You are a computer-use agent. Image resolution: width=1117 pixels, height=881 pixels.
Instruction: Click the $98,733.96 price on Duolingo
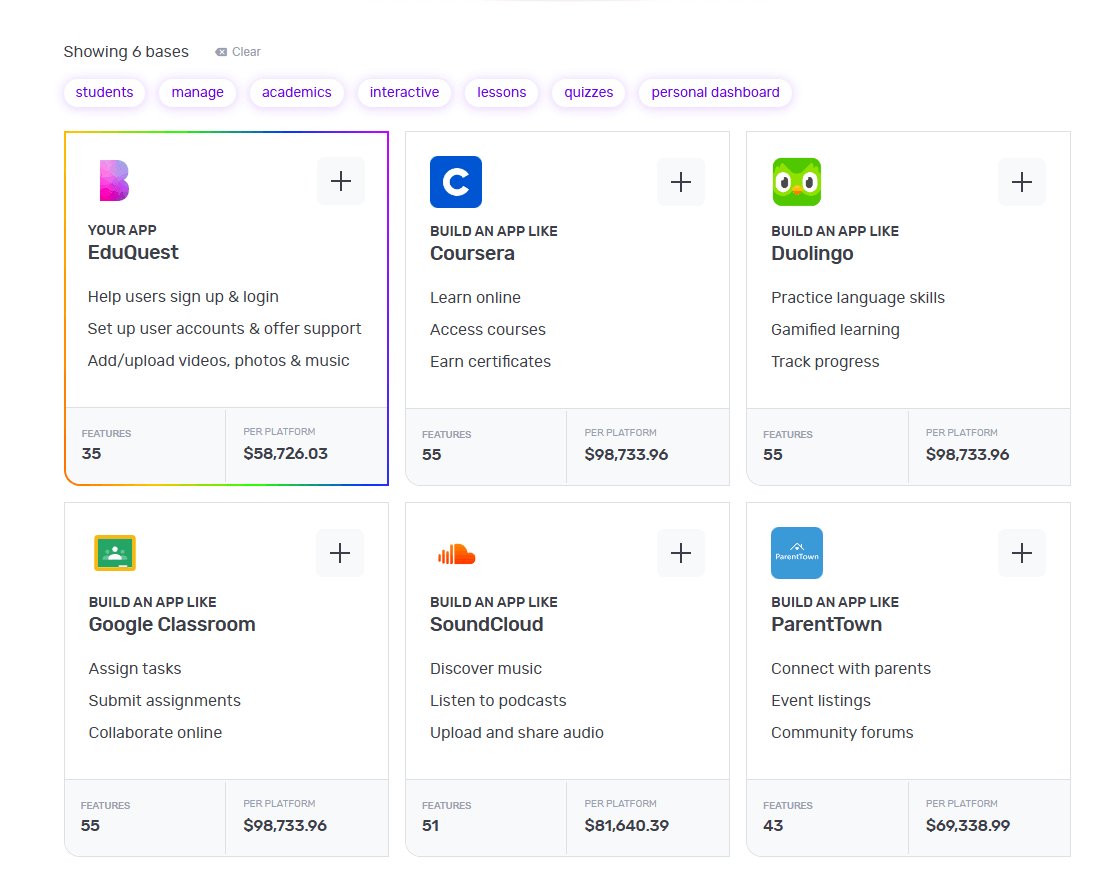click(967, 454)
